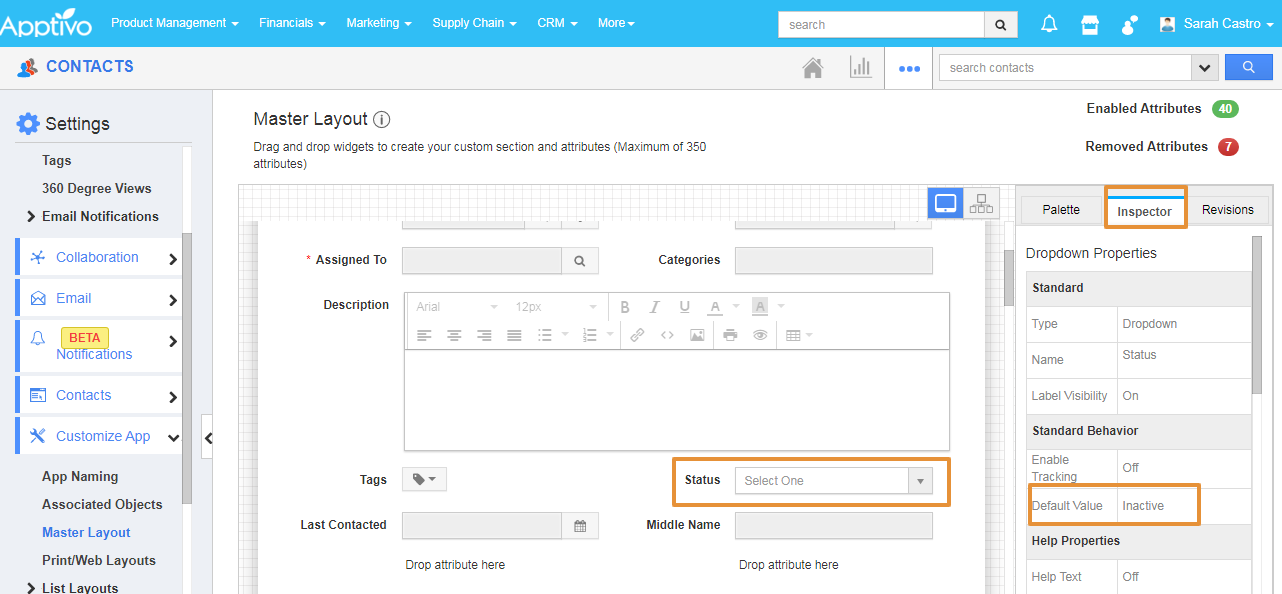Open the app store icon in header
This screenshot has width=1282, height=594.
1090,24
